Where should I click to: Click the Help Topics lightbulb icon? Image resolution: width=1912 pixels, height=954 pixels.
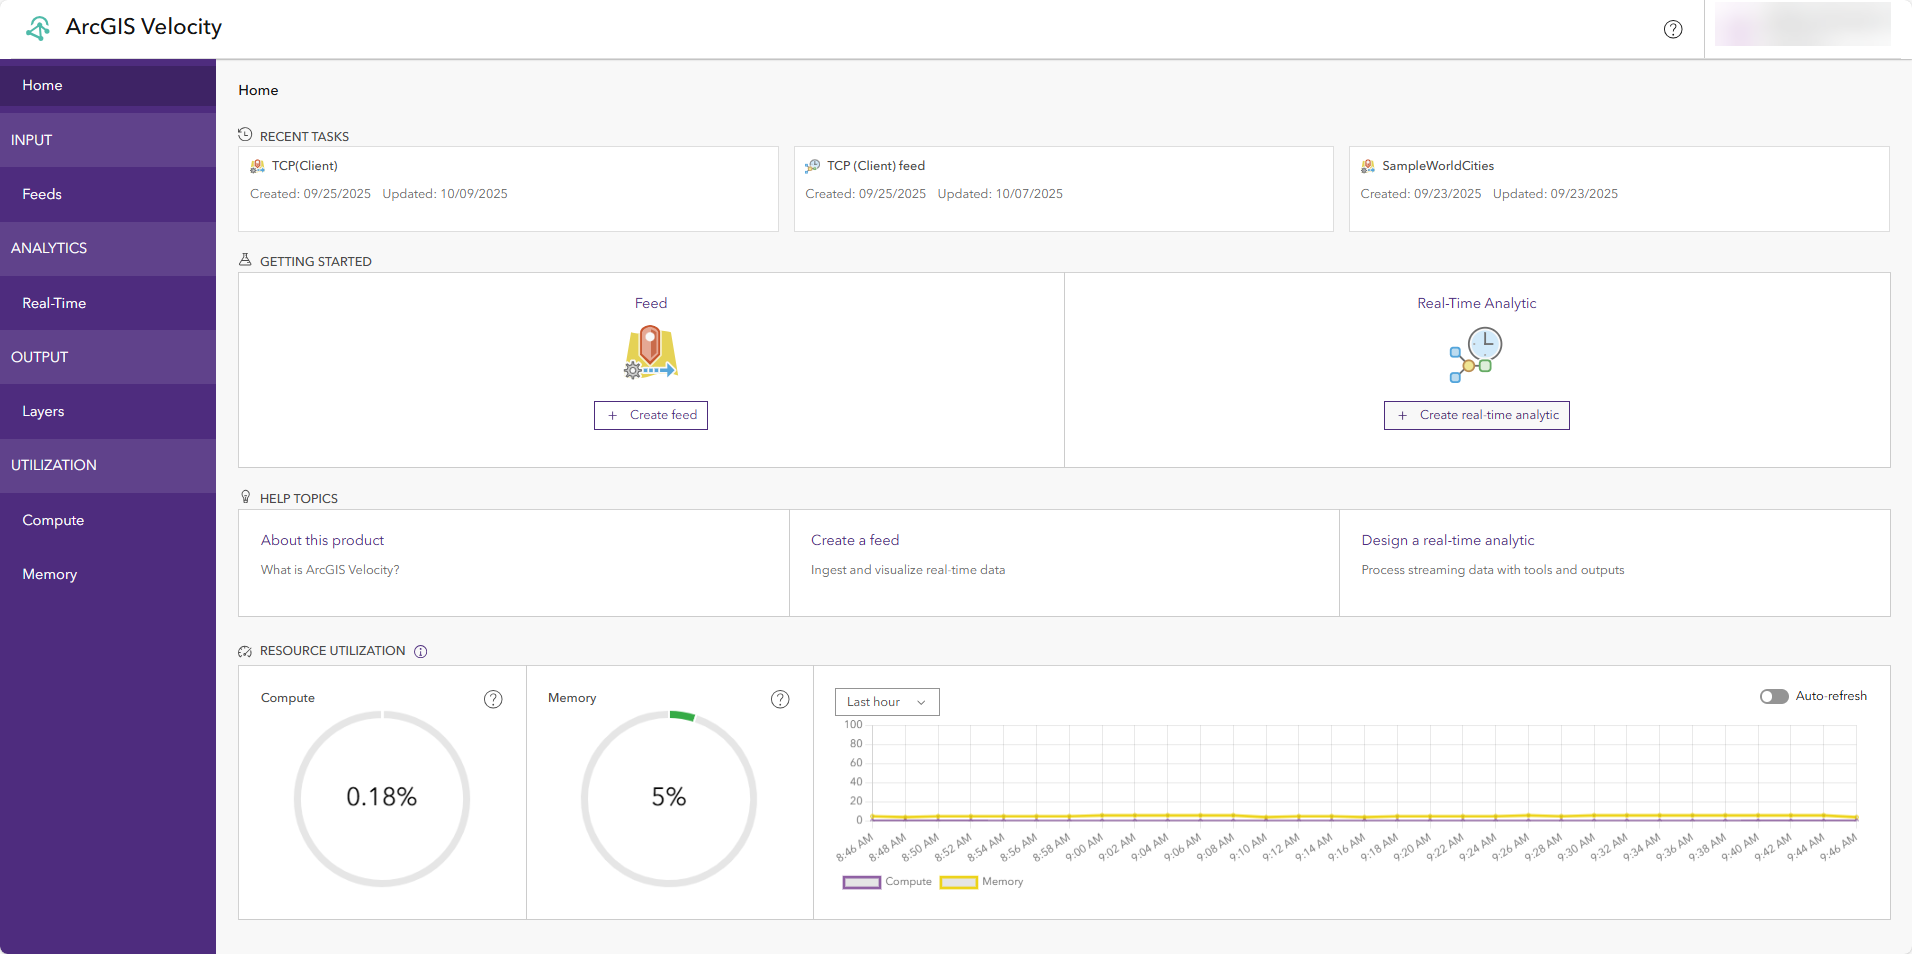pos(246,497)
